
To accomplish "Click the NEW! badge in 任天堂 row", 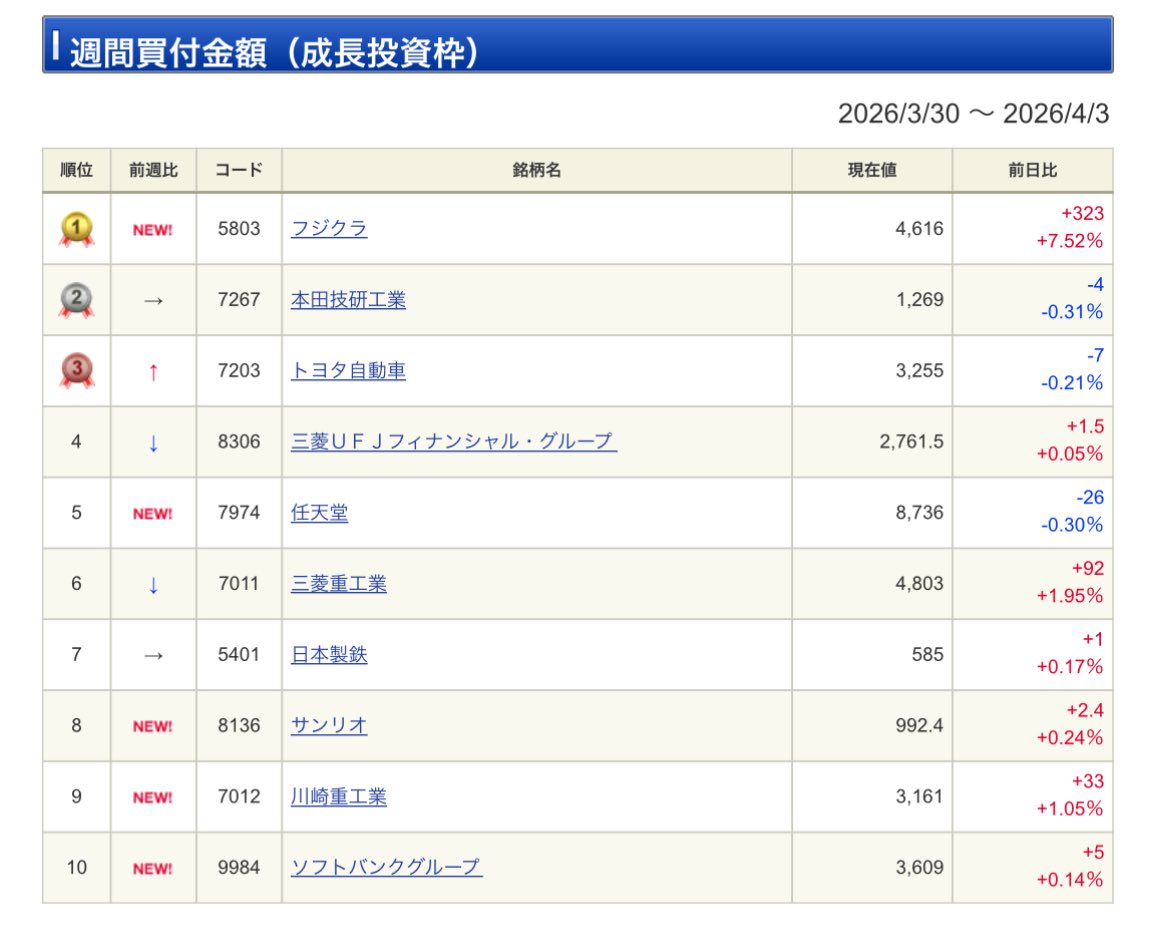I will pyautogui.click(x=153, y=514).
